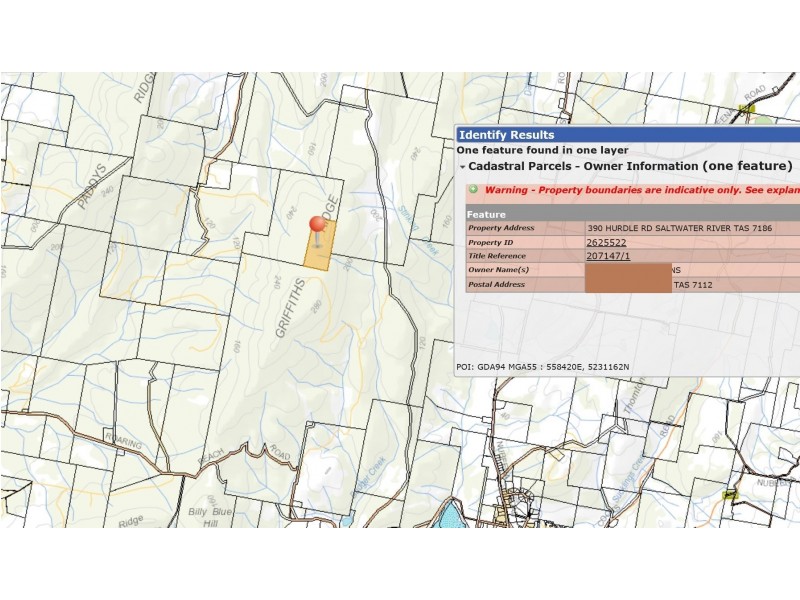Click the red property boundaries warning text
This screenshot has width=800, height=600.
(x=640, y=189)
